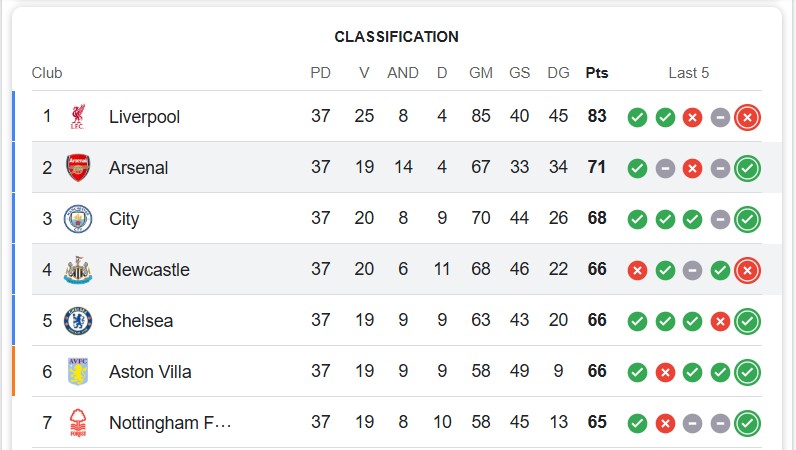This screenshot has width=796, height=450.
Task: Click the Manchester City club crest
Action: pyautogui.click(x=78, y=219)
